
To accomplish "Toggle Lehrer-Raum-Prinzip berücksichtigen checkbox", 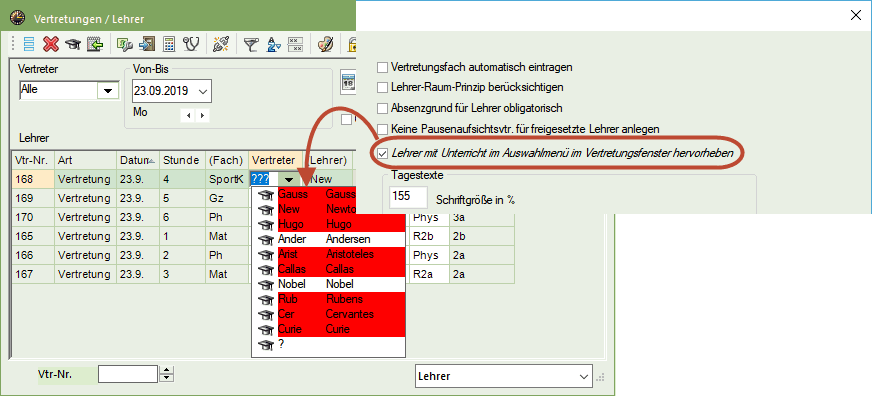I will coord(382,87).
